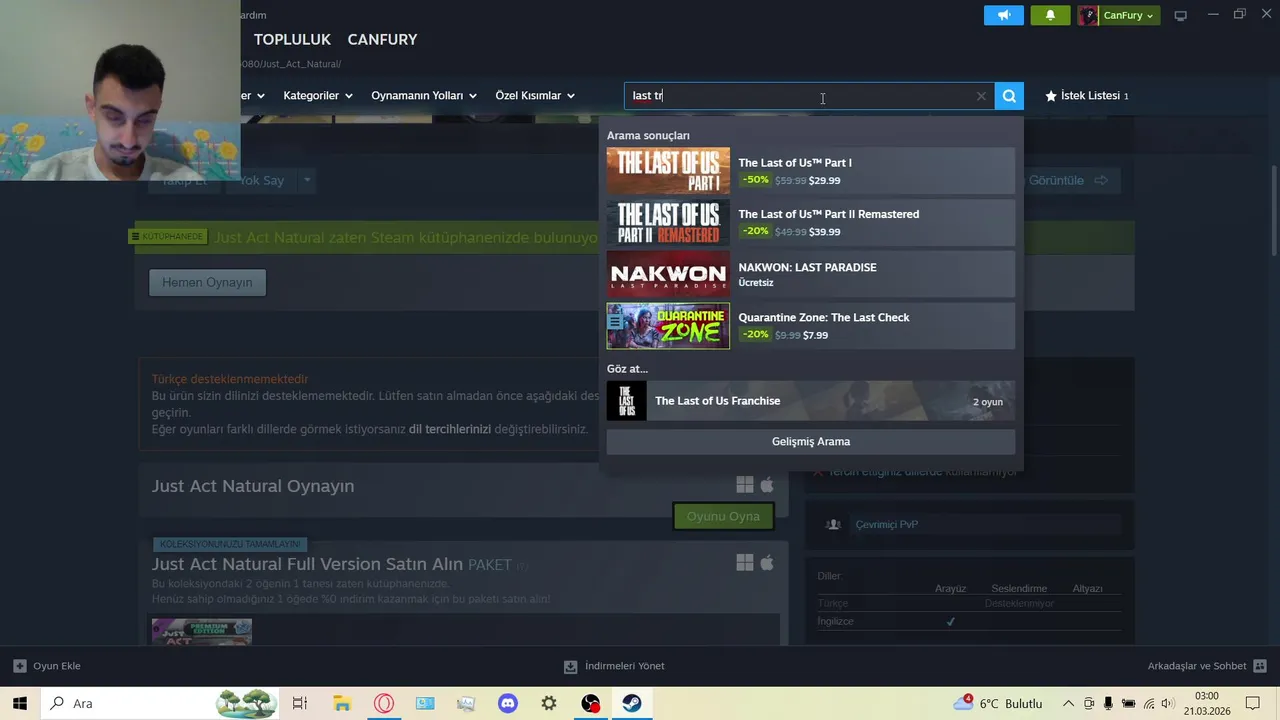
Task: Open the notifications bell
Action: [x=1050, y=15]
